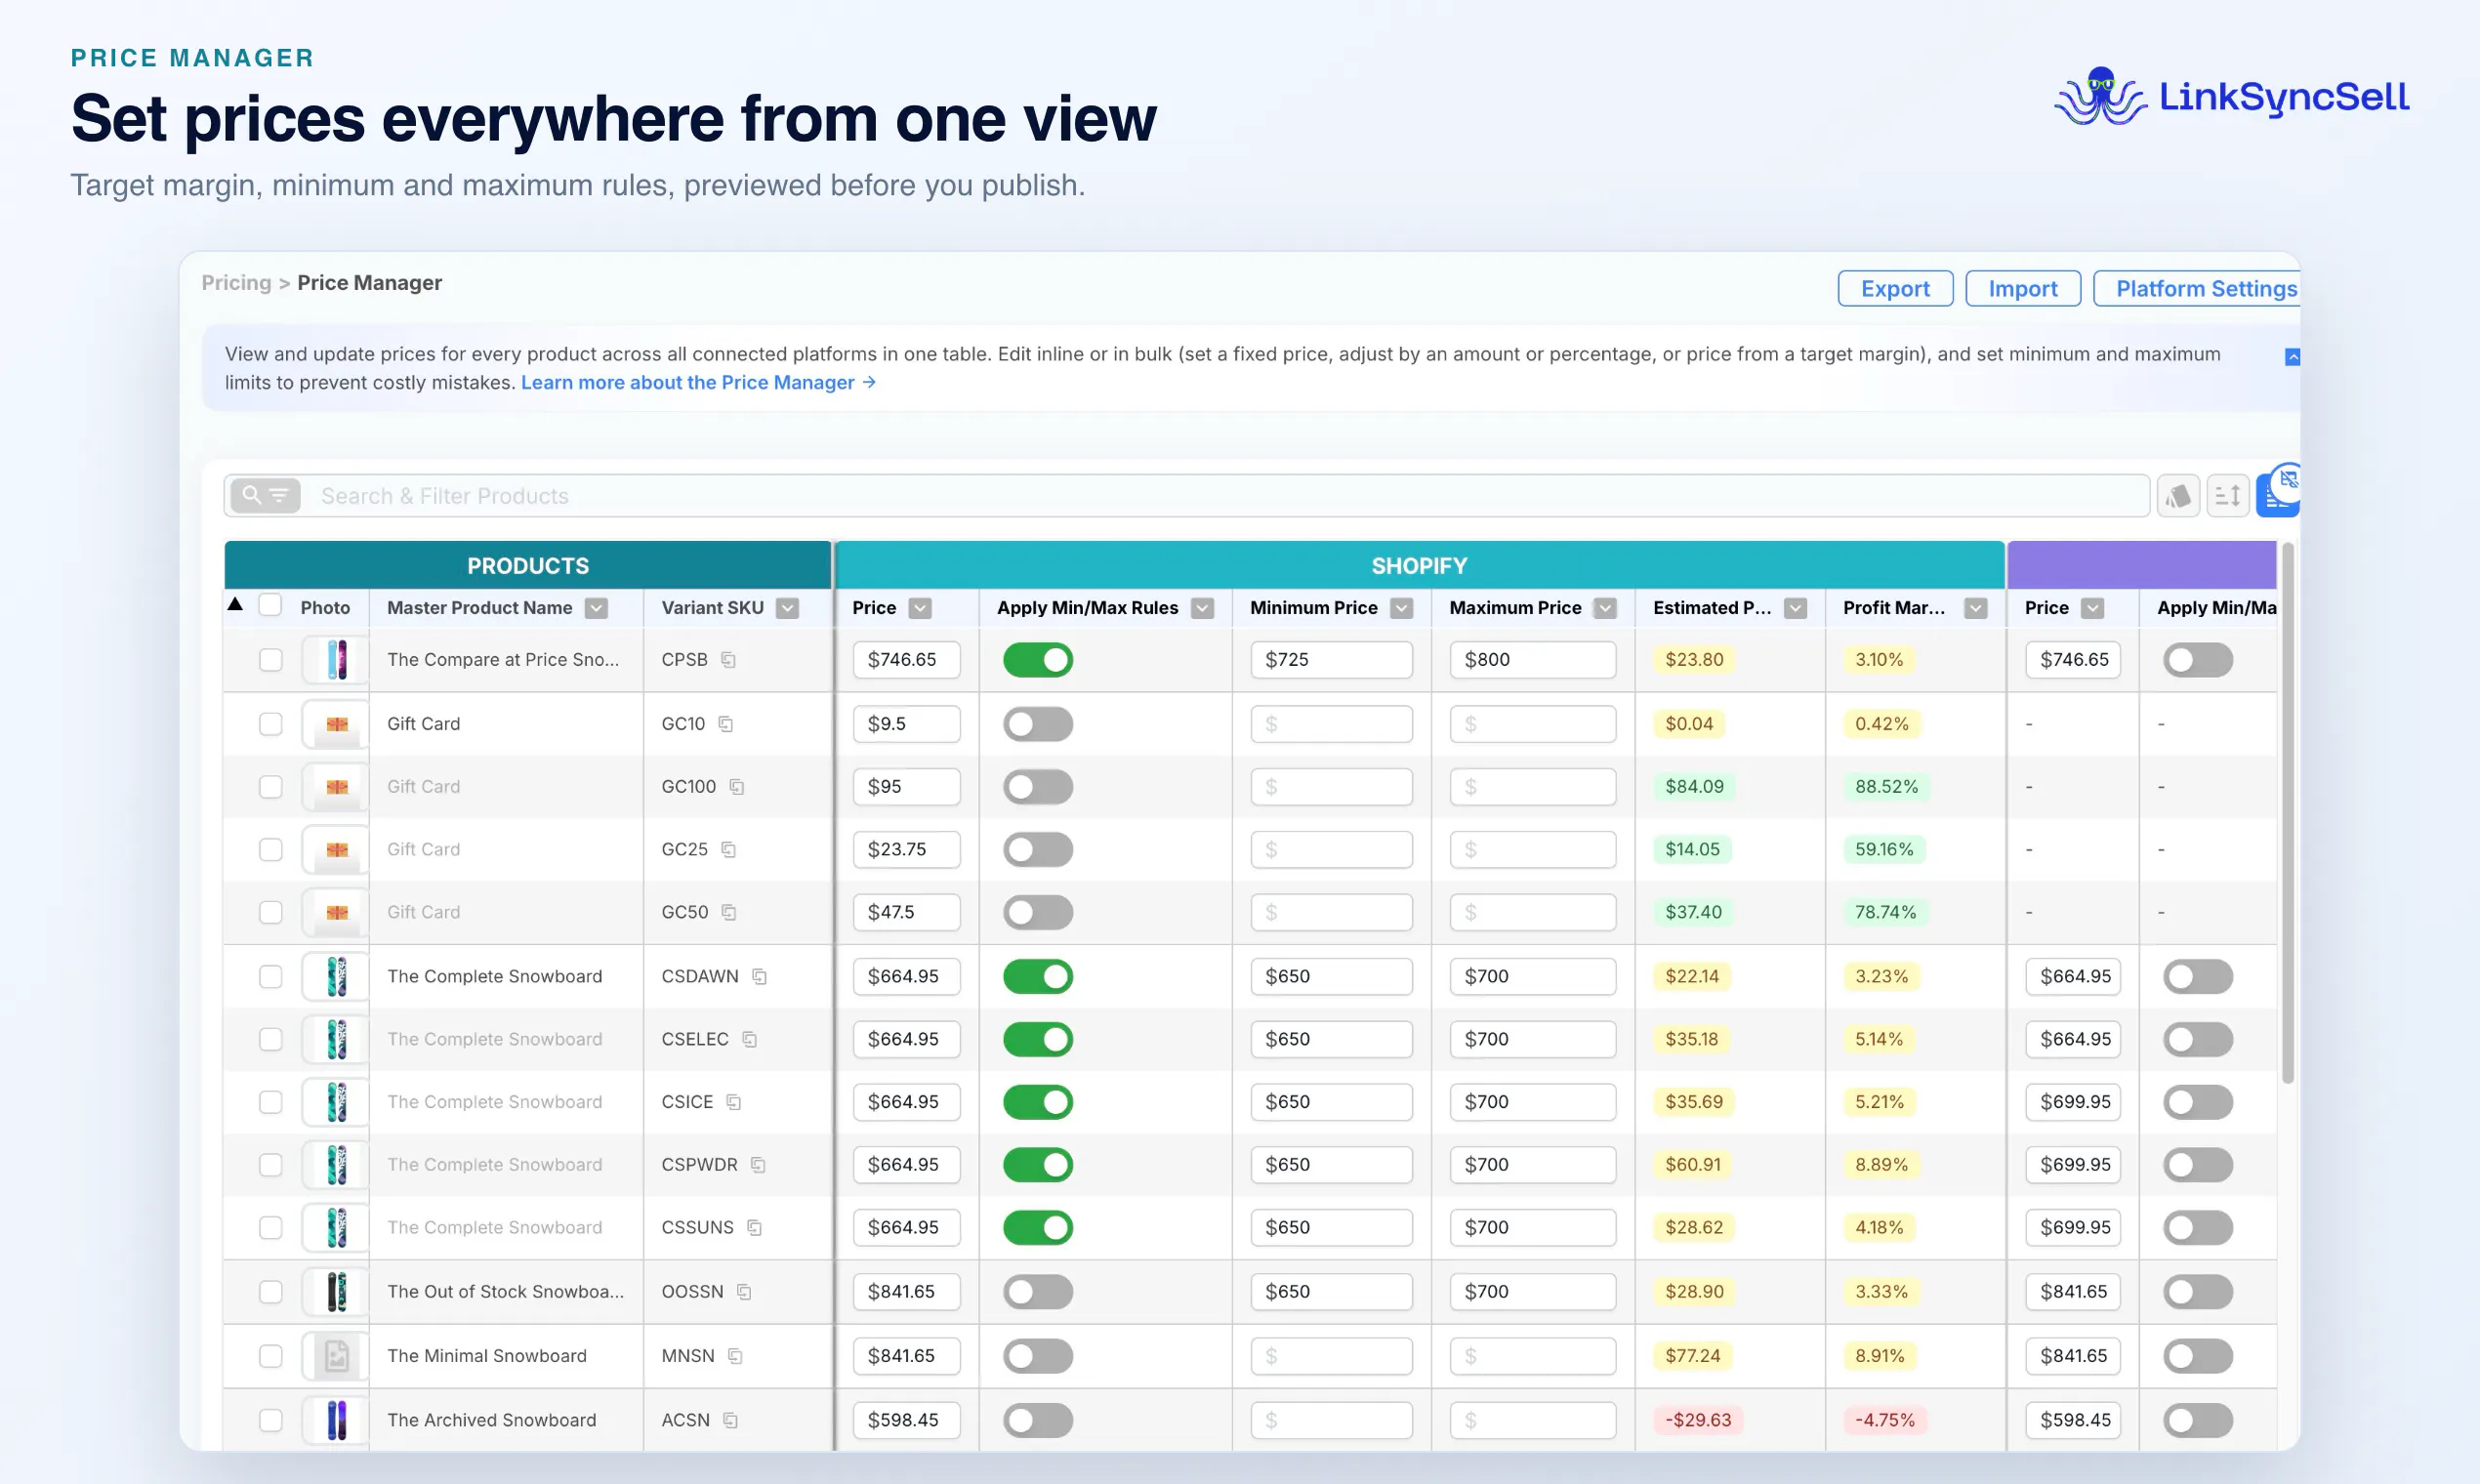Screen dimensions: 2480x1484
Task: Copy the CSPWDR SKU
Action: (759, 1165)
